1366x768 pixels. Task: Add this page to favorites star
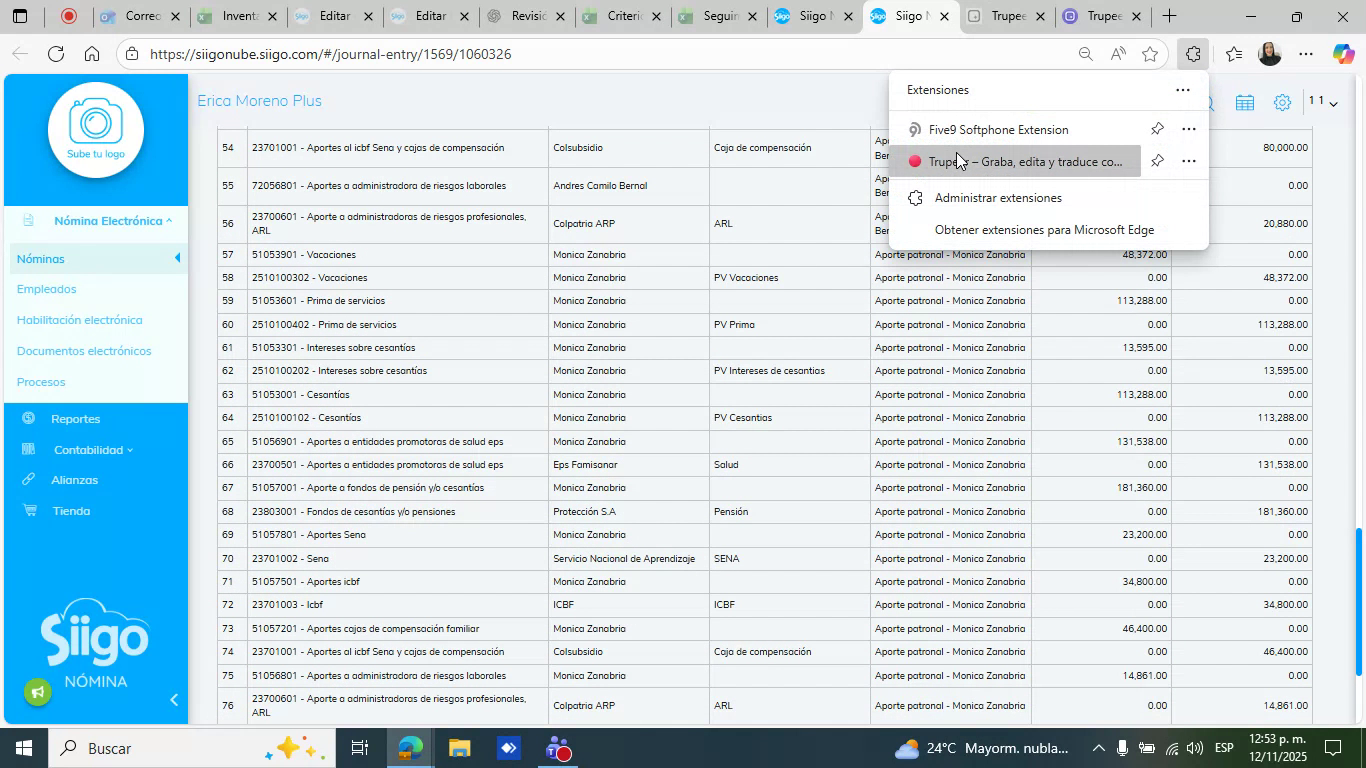1150,54
